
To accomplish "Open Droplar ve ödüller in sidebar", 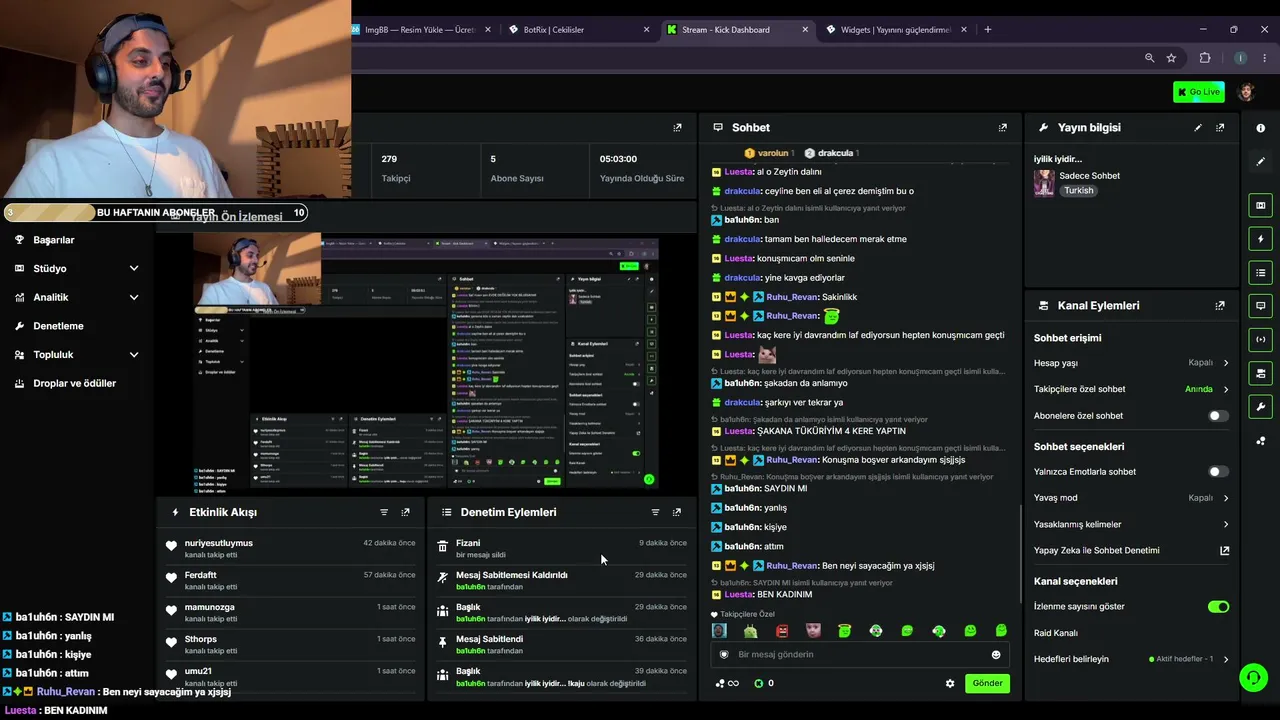I will coord(76,383).
